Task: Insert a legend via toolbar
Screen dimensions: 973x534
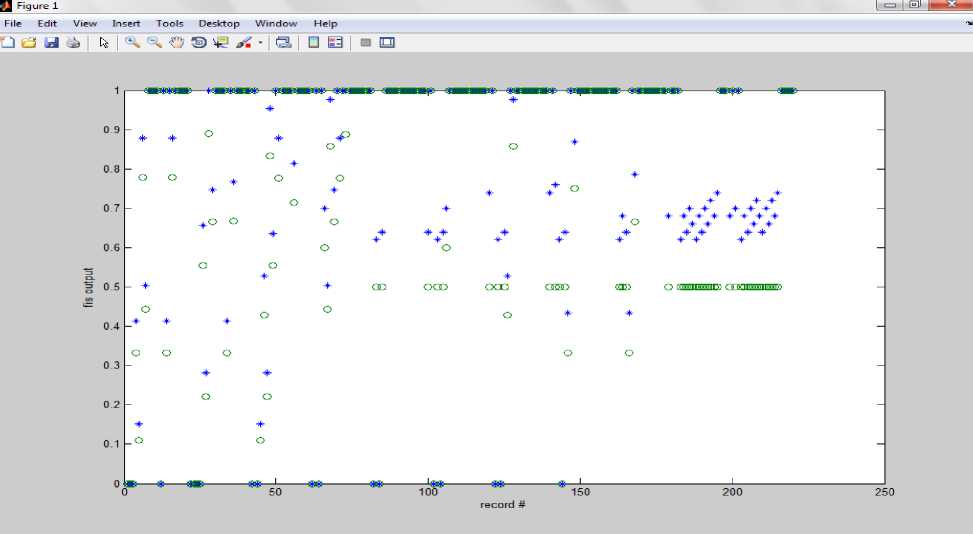Action: click(x=336, y=43)
